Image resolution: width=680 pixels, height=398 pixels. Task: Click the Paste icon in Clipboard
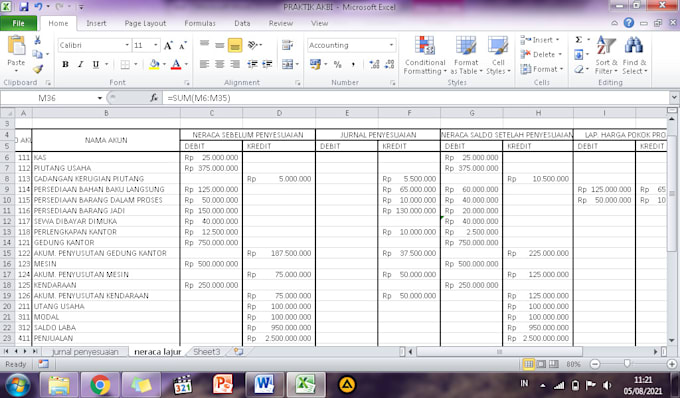(x=16, y=45)
